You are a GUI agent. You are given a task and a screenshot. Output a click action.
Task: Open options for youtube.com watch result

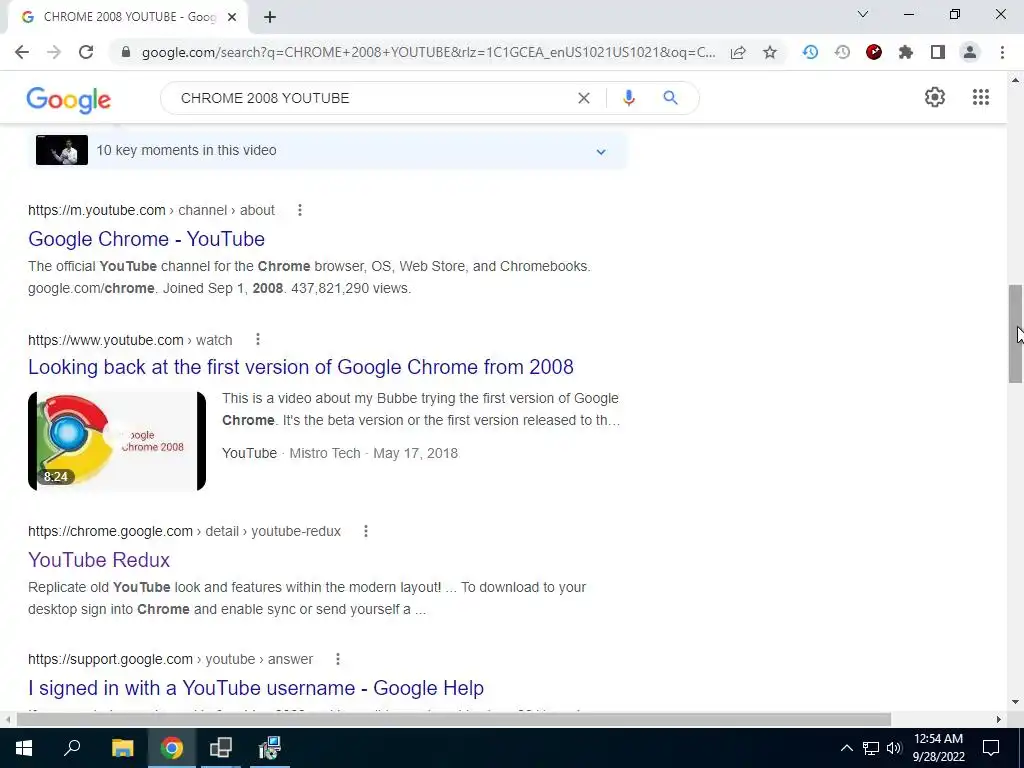[258, 340]
